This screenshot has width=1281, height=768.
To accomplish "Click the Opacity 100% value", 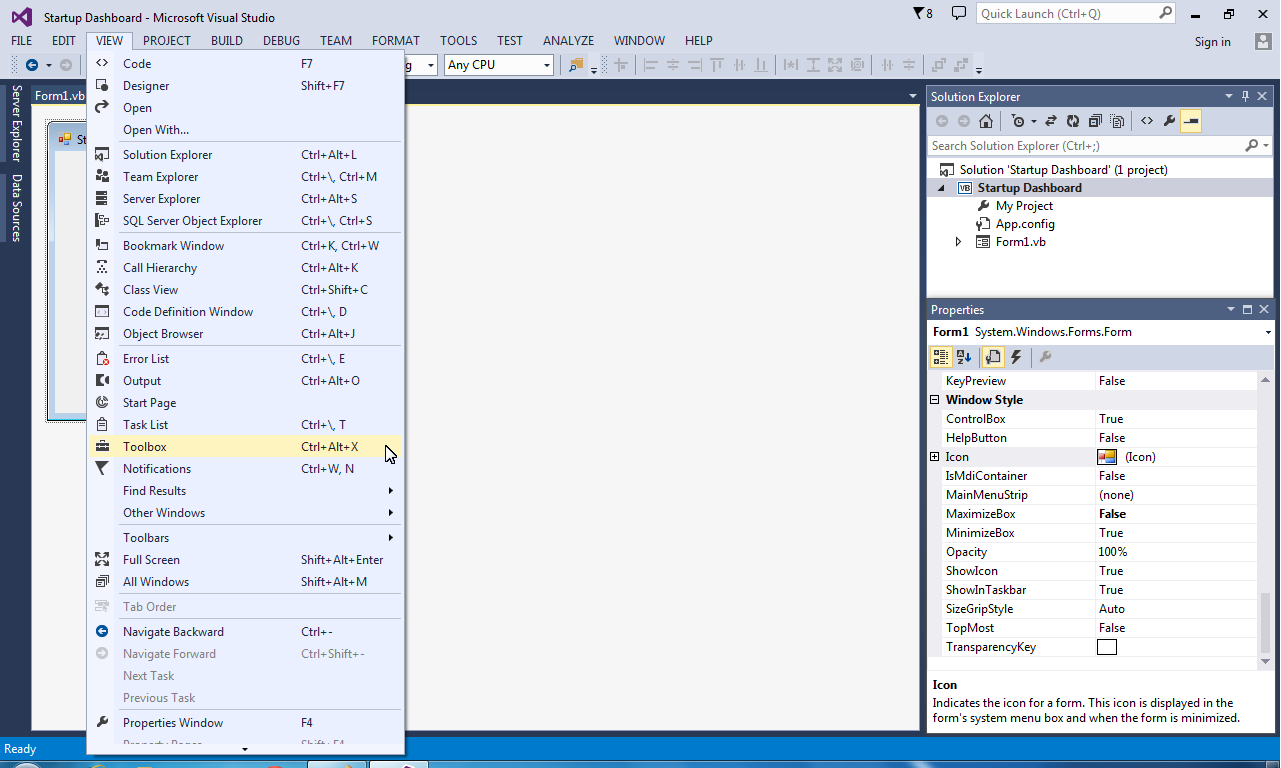I will coord(1113,552).
